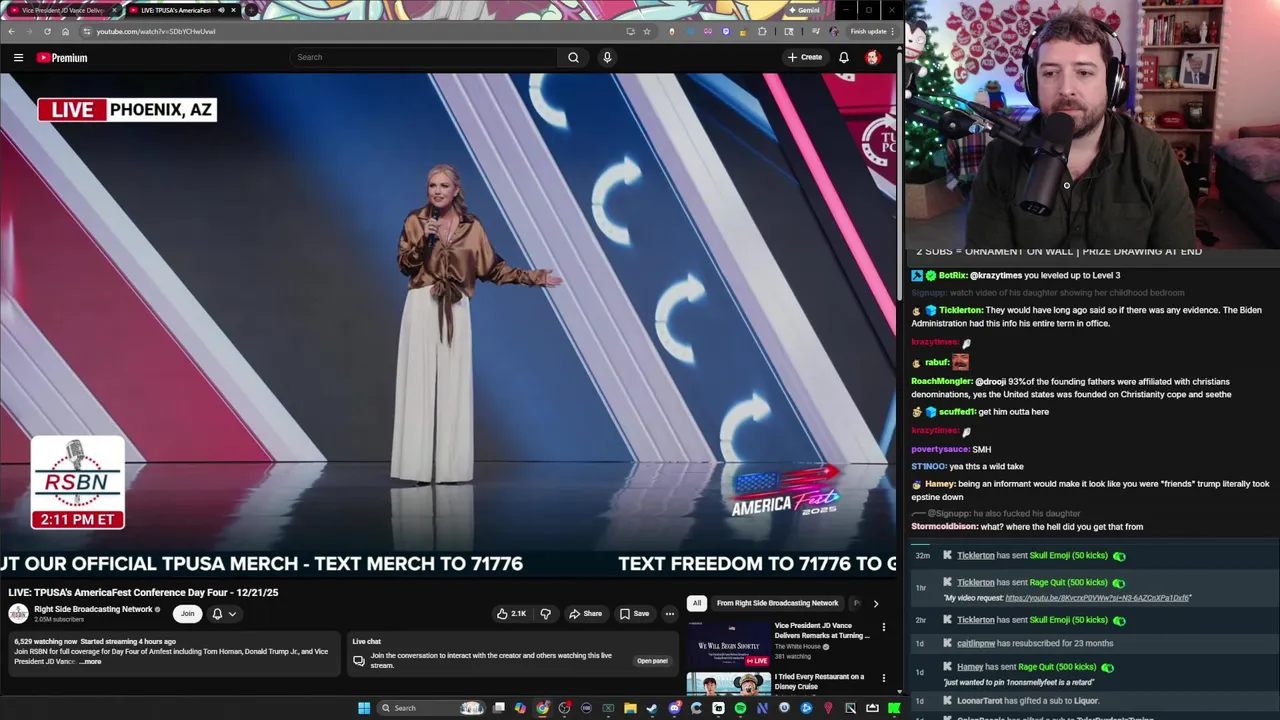Bookmark this page with the star icon
This screenshot has width=1280, height=720.
point(646,31)
